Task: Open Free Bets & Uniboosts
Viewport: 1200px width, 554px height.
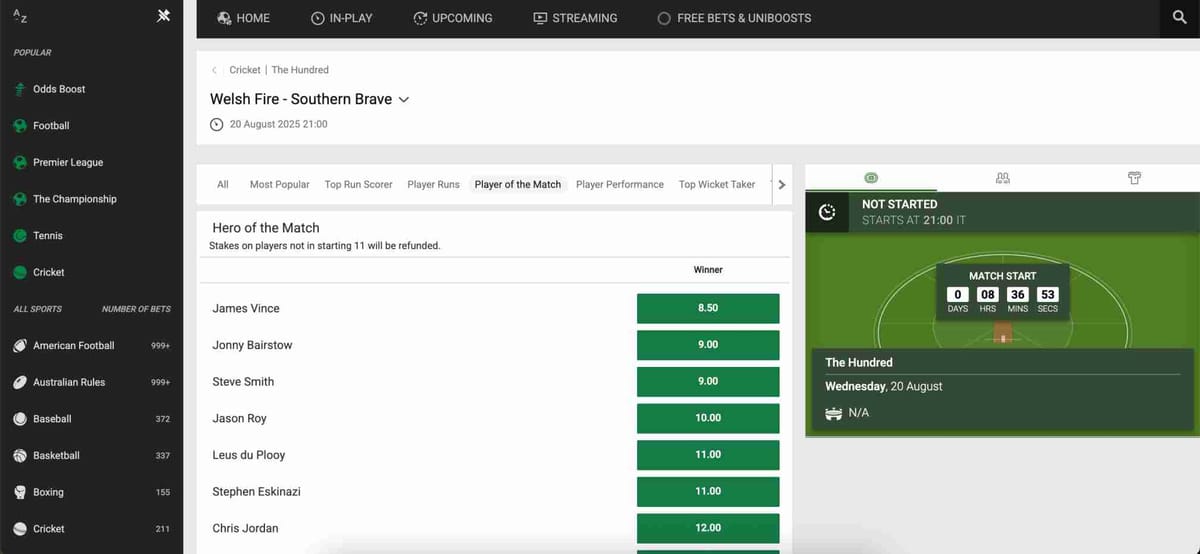Action: pos(734,18)
